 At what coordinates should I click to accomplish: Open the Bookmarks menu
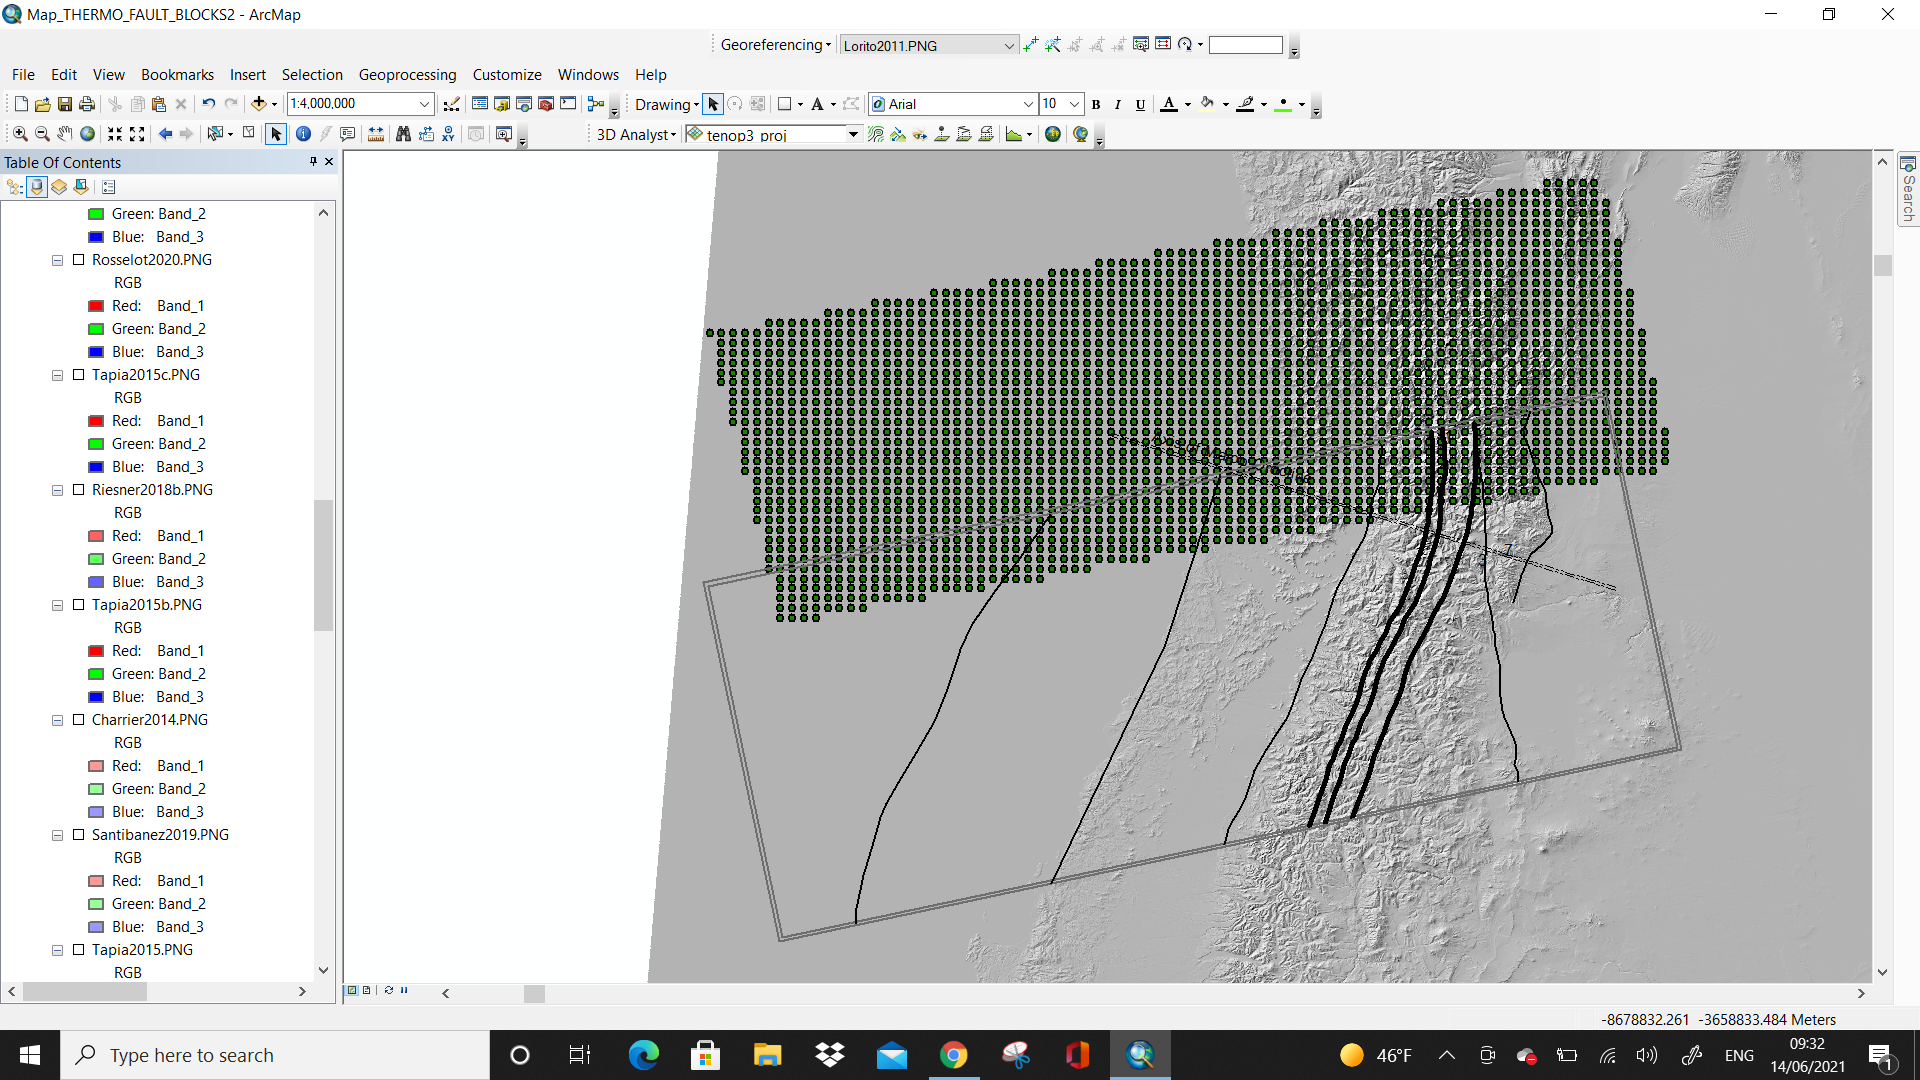177,74
